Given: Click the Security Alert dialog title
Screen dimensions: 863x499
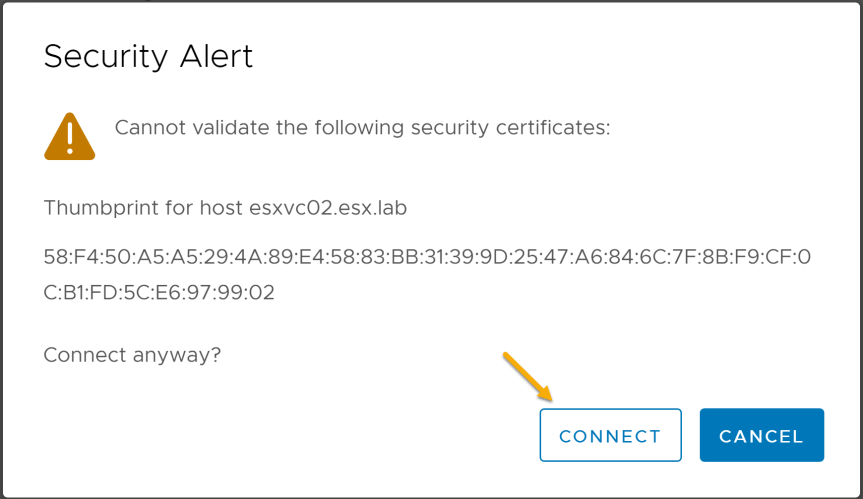Looking at the screenshot, I should 148,56.
